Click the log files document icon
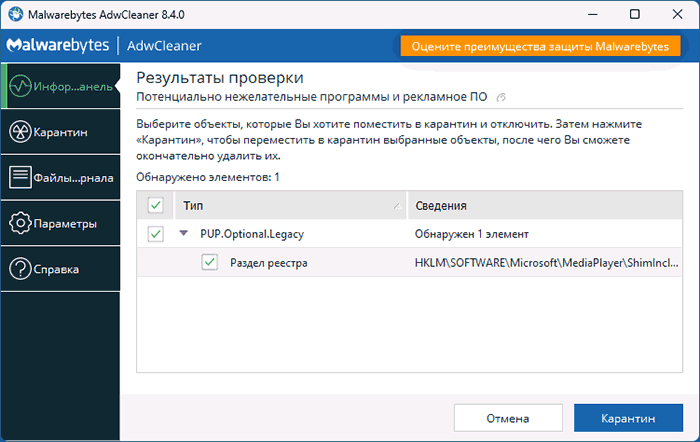Viewport: 700px width, 442px height. 21,177
